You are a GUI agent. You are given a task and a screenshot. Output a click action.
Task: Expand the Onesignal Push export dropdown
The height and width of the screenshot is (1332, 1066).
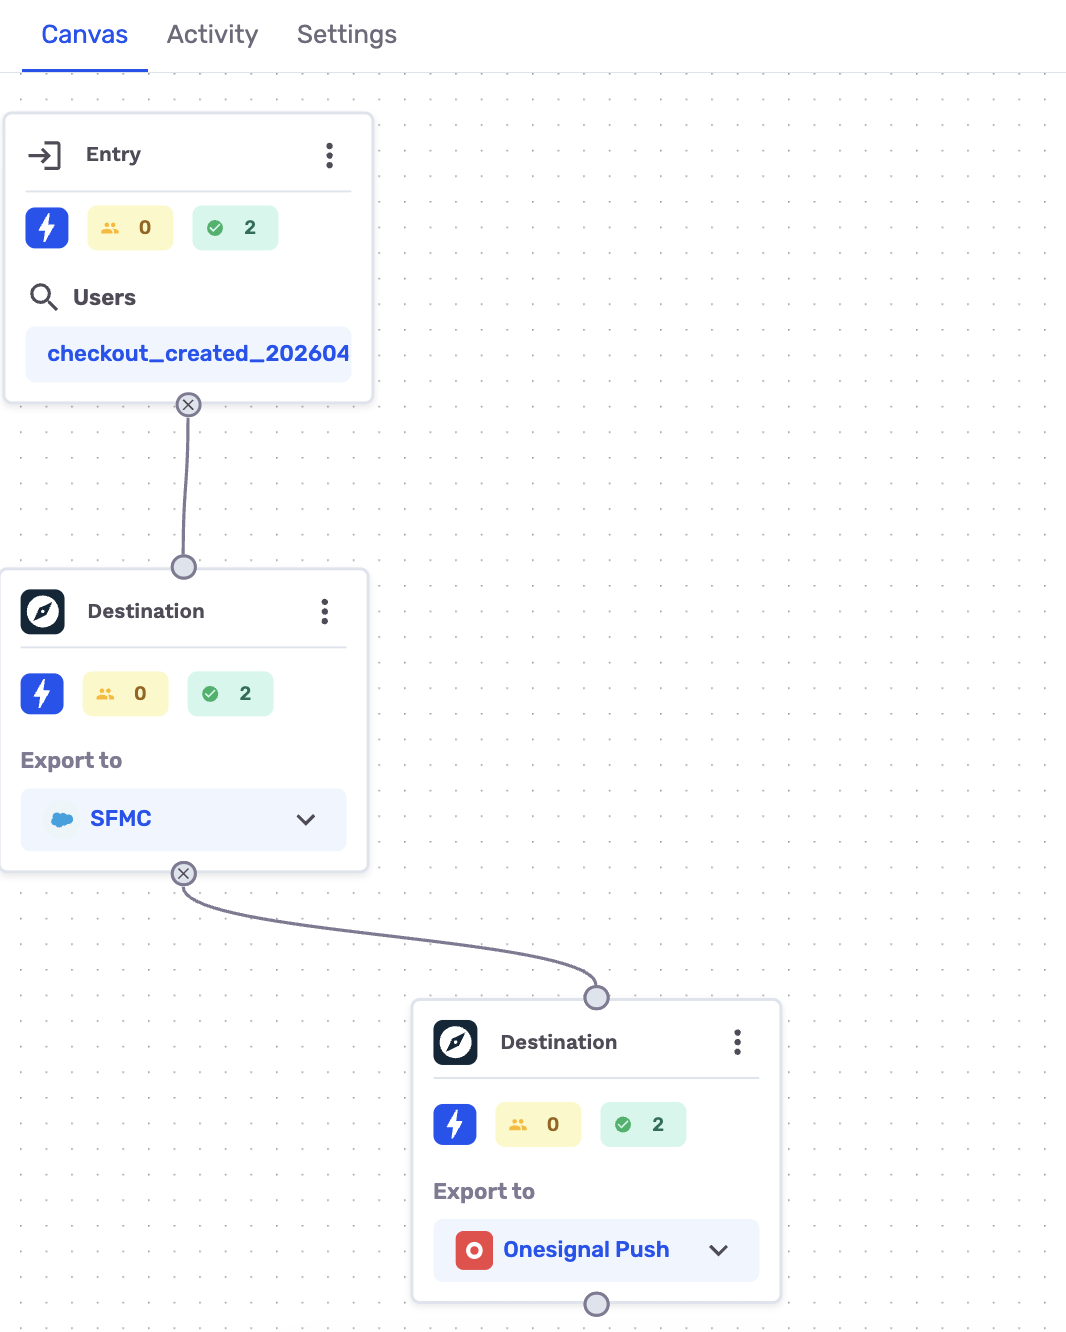pyautogui.click(x=718, y=1250)
